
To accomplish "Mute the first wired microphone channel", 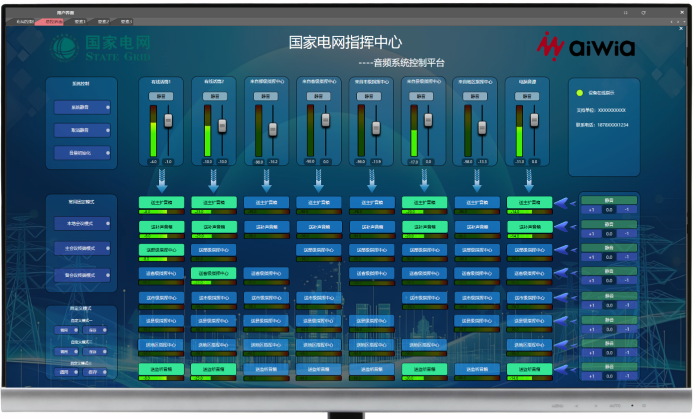I will [161, 97].
